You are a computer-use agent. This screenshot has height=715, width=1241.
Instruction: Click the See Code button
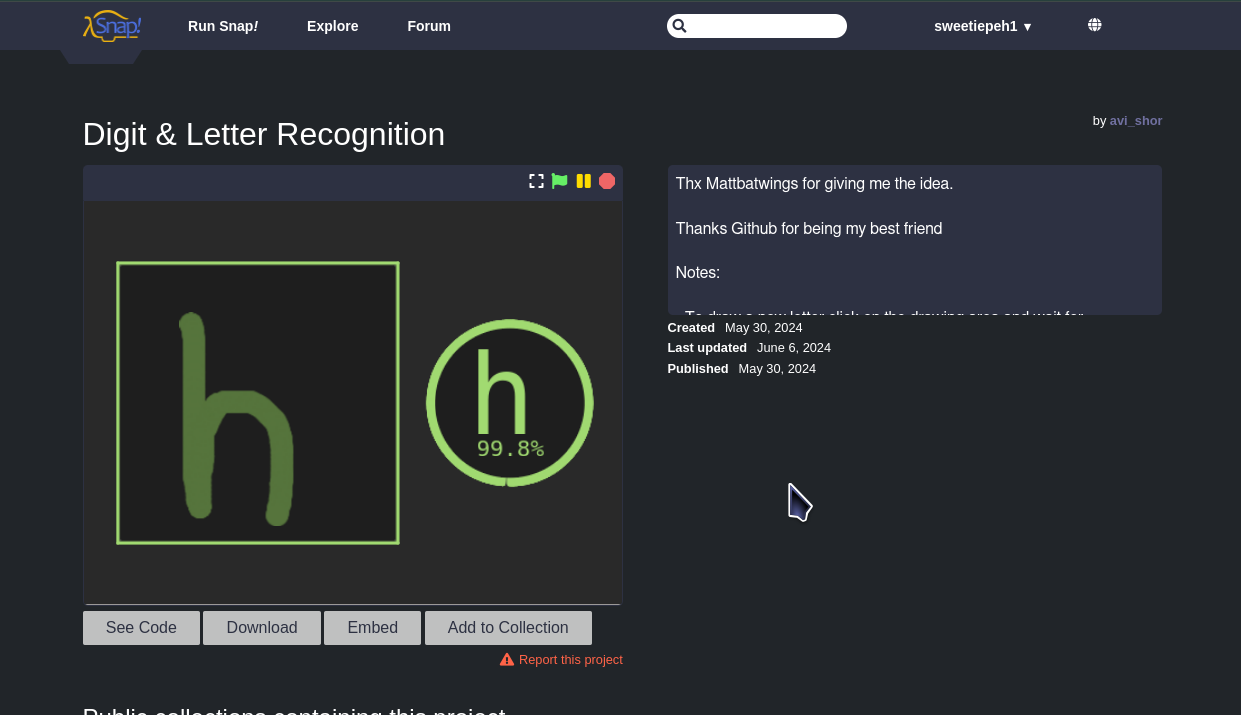141,628
